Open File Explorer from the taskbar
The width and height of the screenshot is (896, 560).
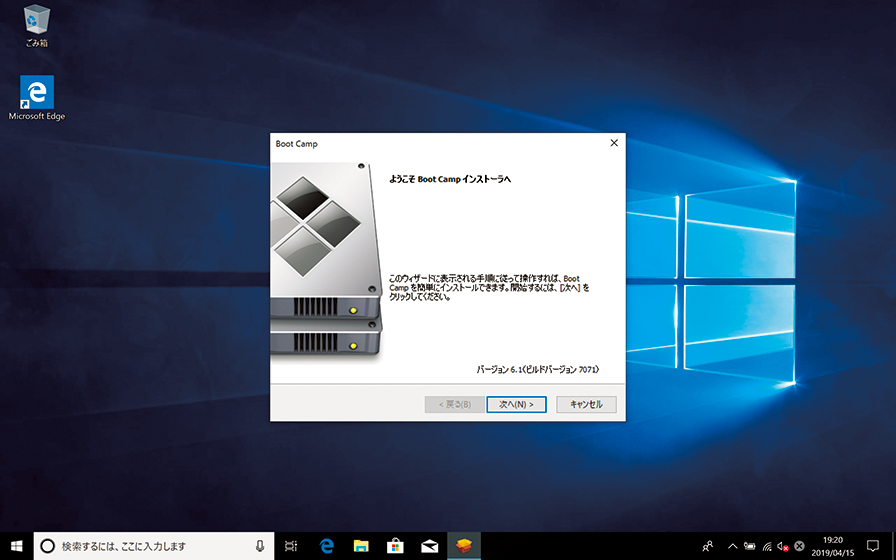360,546
